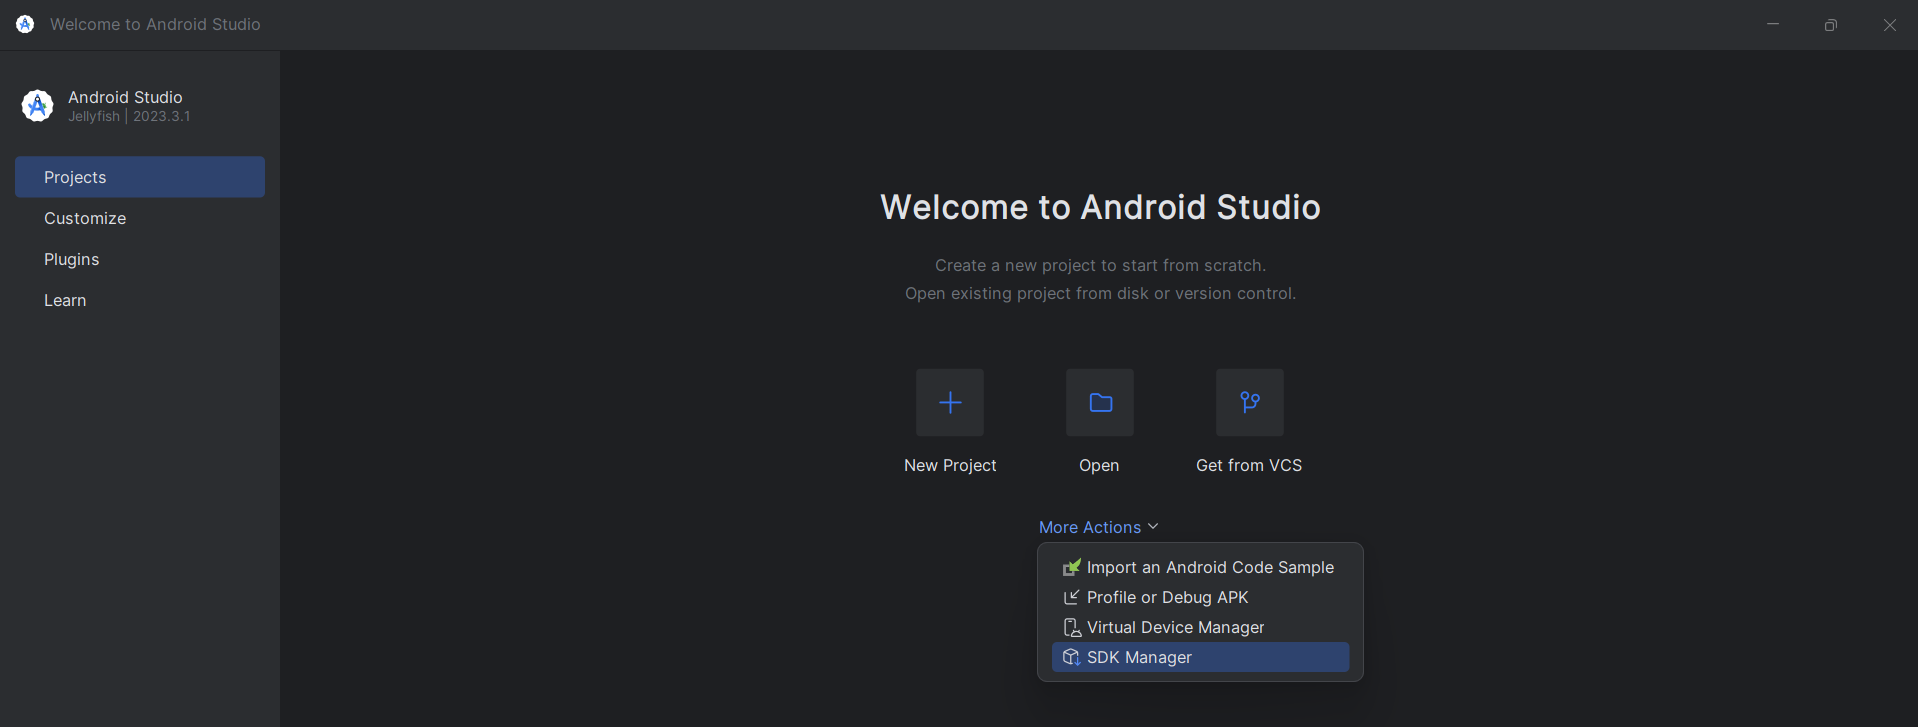Screen dimensions: 1918x727
Task: Click the Android Studio title bar icon
Action: (x=25, y=24)
